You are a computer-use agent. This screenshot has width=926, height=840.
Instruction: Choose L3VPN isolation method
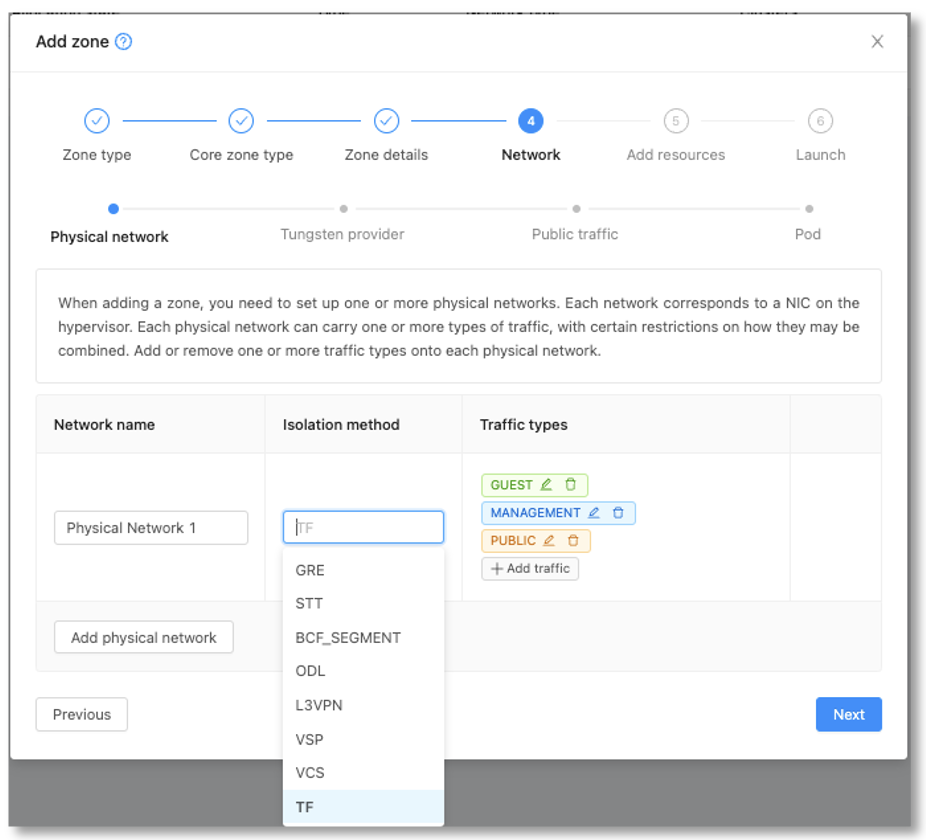[363, 705]
